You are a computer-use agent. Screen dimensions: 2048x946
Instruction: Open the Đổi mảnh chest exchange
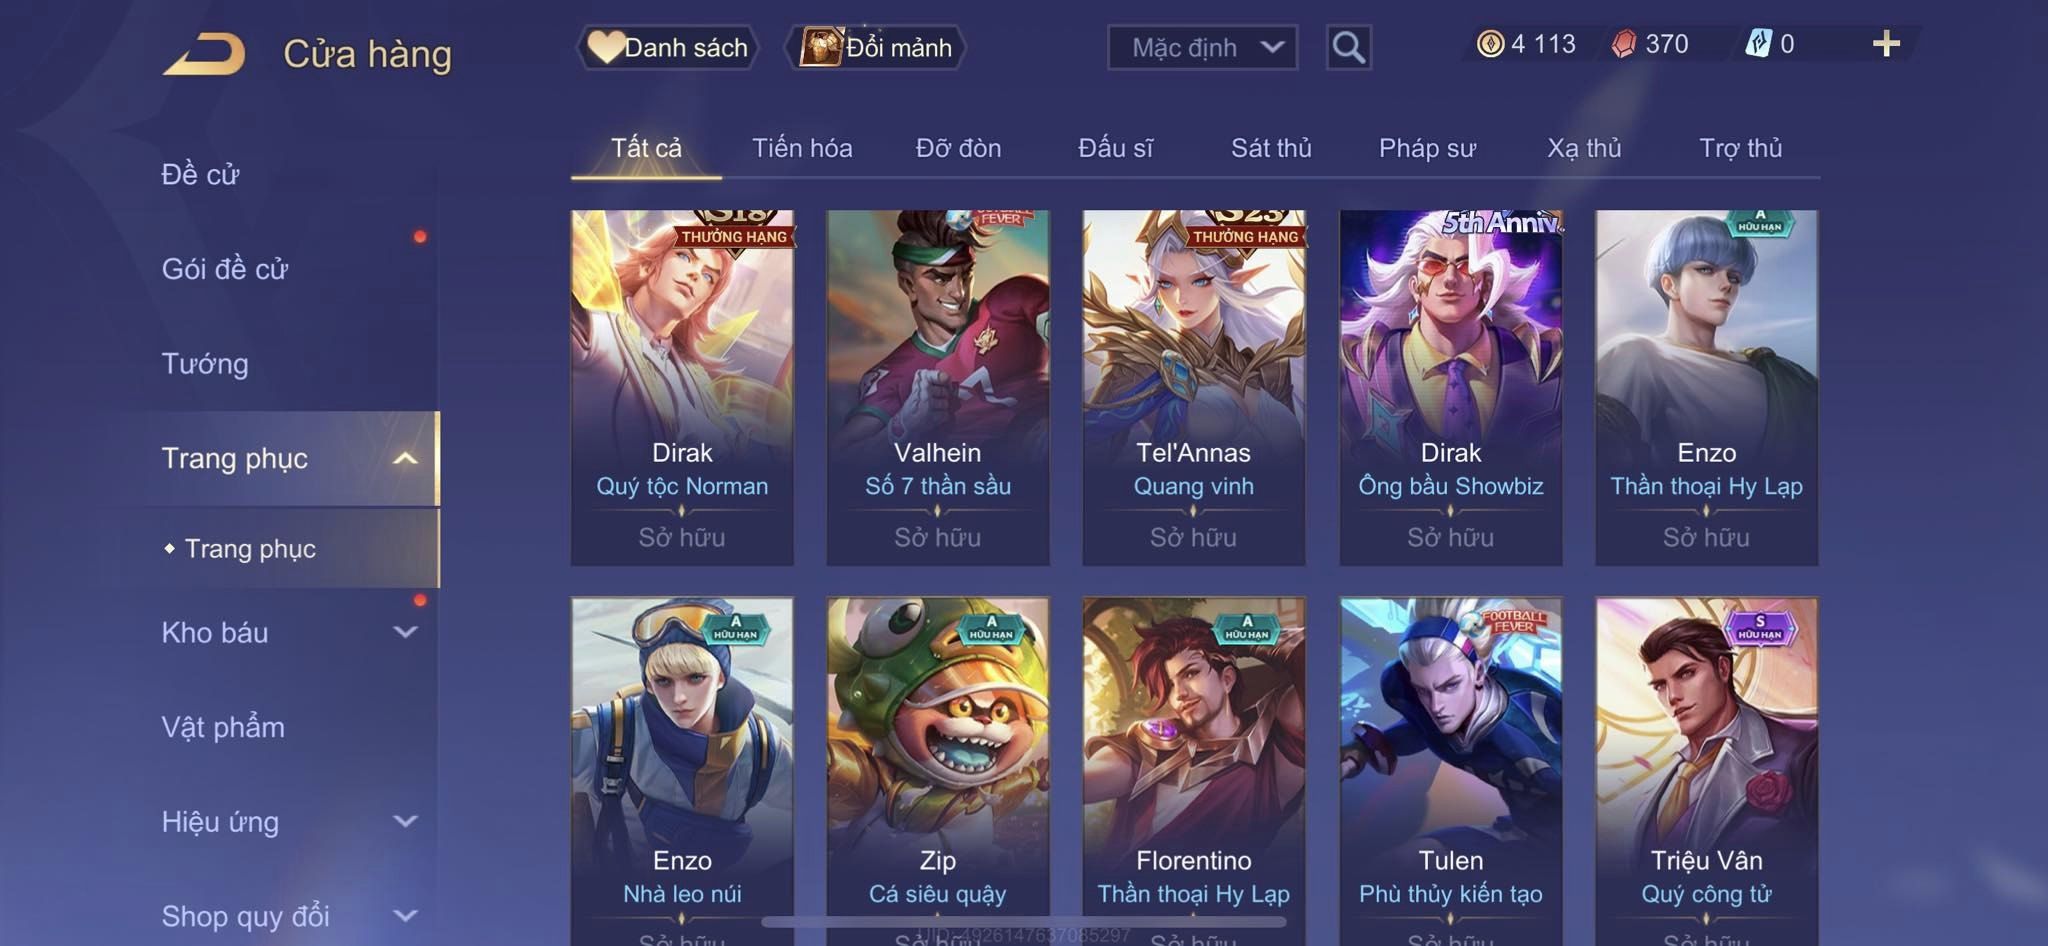point(876,47)
